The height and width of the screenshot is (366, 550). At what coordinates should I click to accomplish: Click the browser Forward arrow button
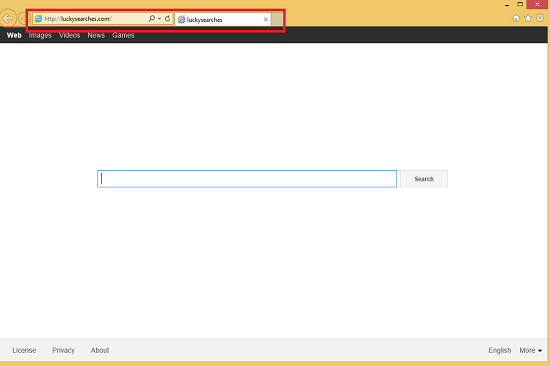[23, 18]
